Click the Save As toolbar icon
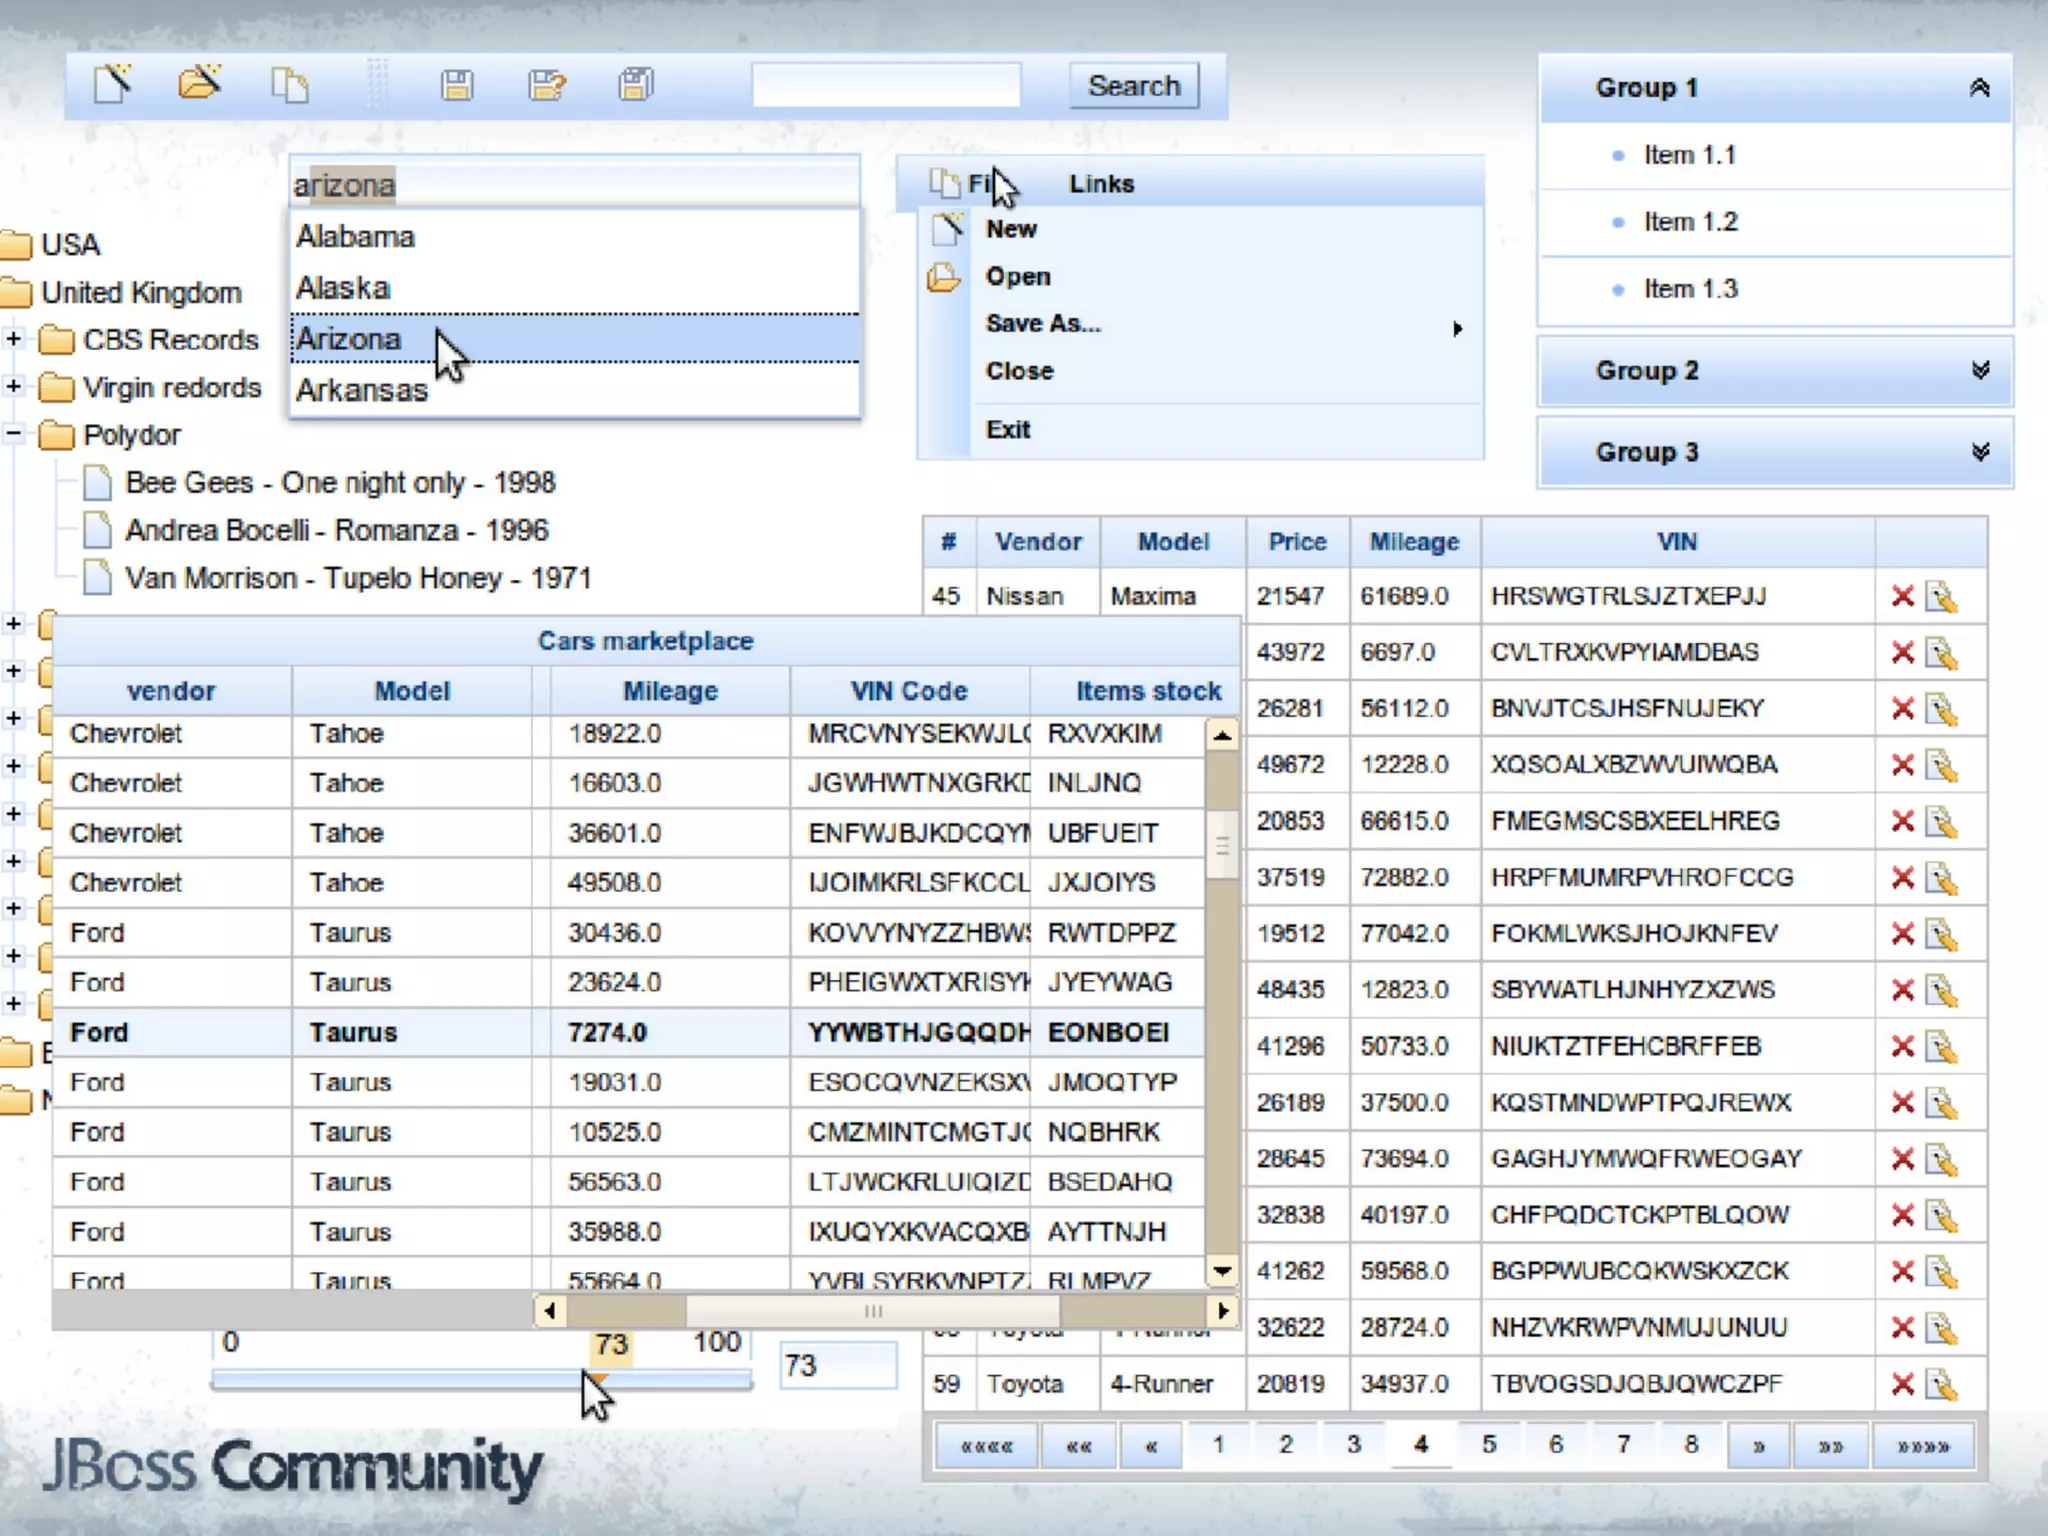2048x1536 pixels. (547, 85)
